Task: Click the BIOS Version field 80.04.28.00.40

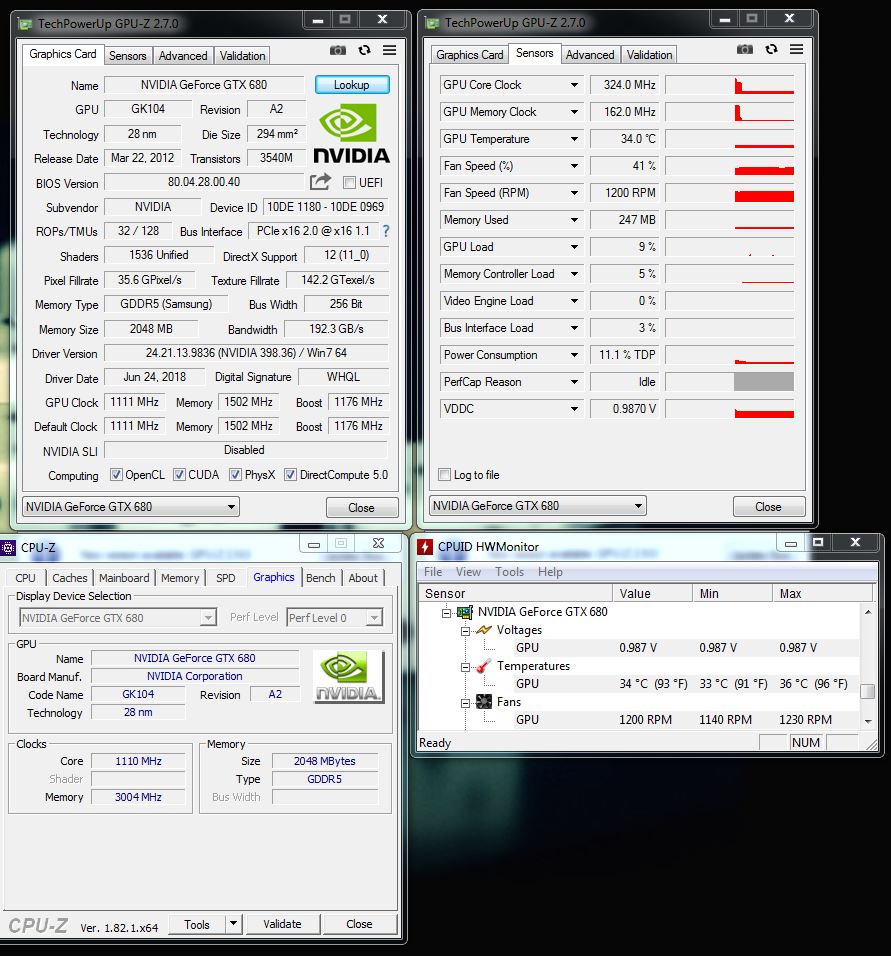Action: click(204, 182)
